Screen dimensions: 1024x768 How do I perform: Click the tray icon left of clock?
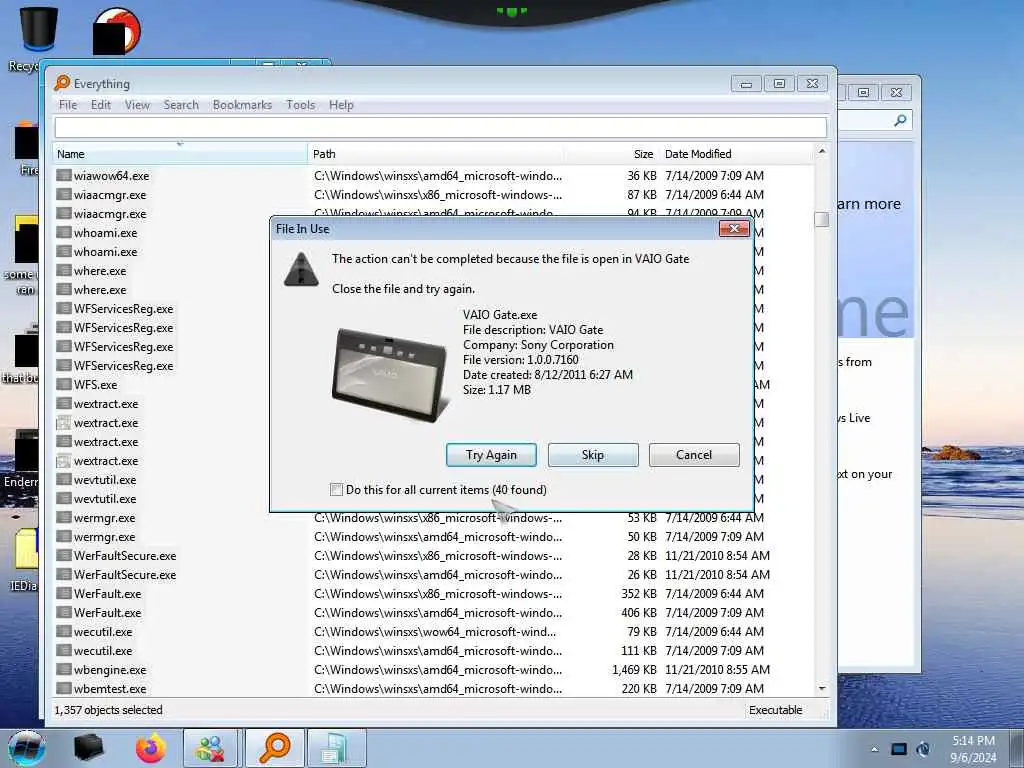point(923,749)
